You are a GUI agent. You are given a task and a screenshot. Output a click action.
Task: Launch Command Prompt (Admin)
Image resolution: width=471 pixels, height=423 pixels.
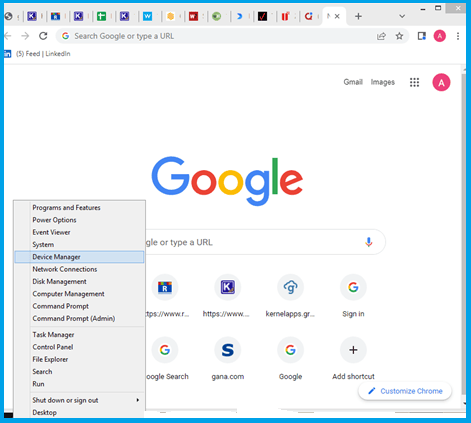79,319
